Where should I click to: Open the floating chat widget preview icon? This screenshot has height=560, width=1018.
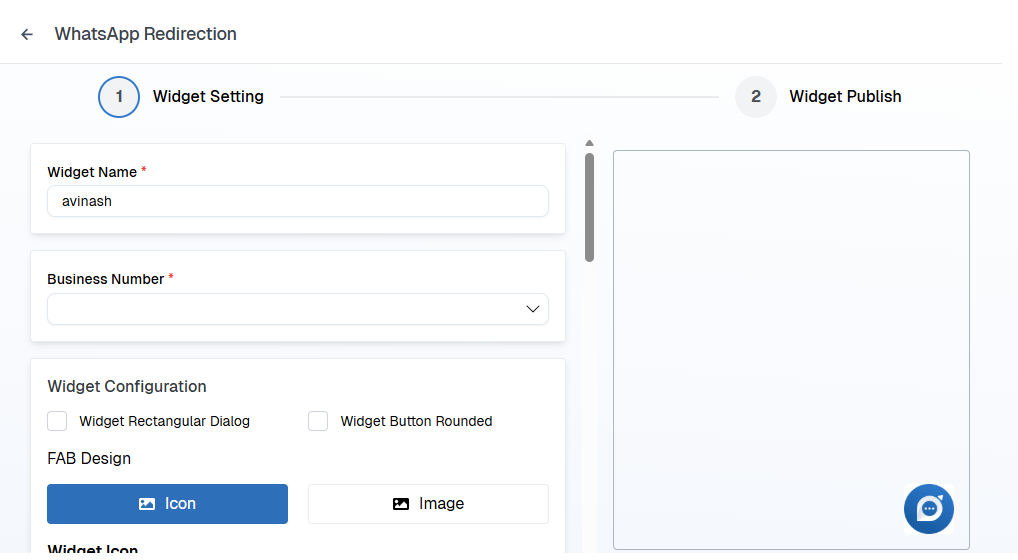point(928,509)
